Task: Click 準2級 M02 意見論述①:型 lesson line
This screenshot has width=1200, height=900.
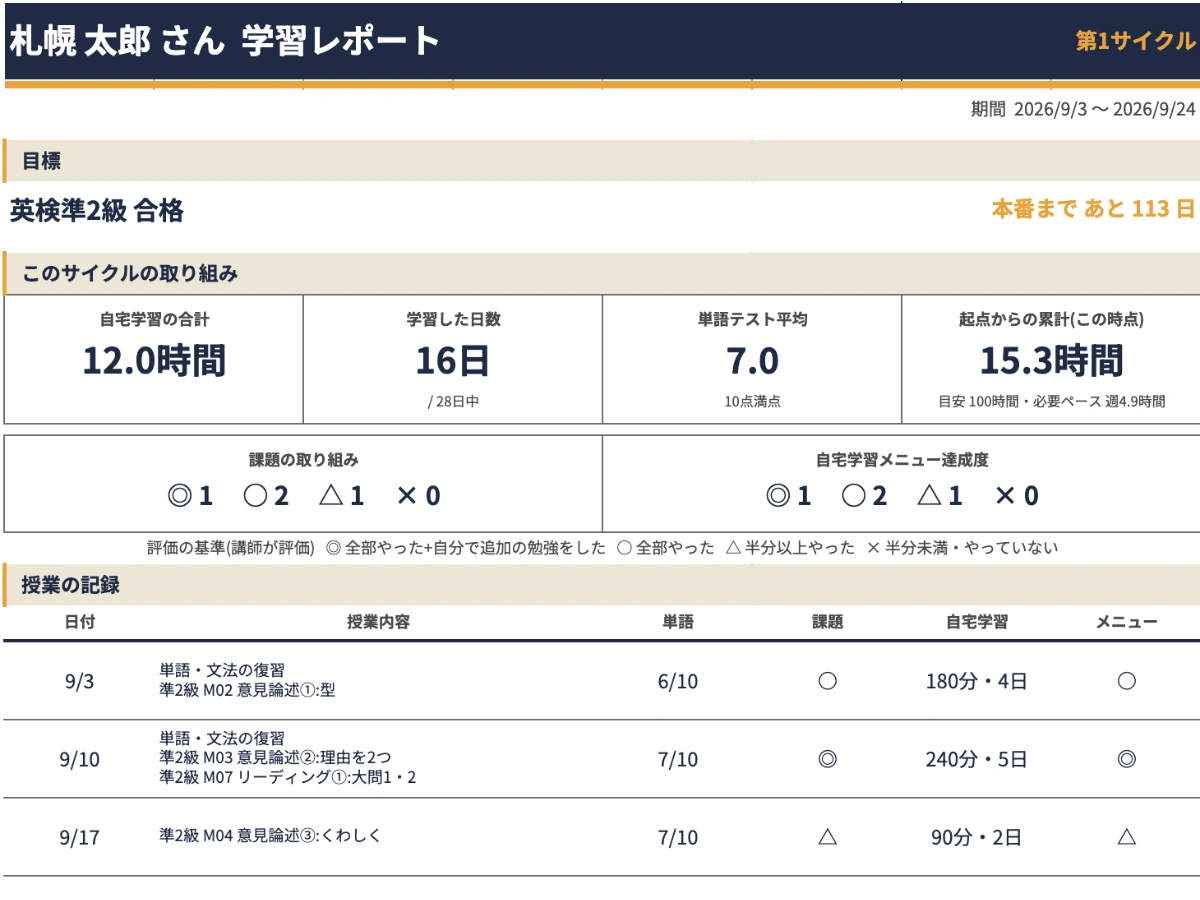Action: [x=247, y=690]
